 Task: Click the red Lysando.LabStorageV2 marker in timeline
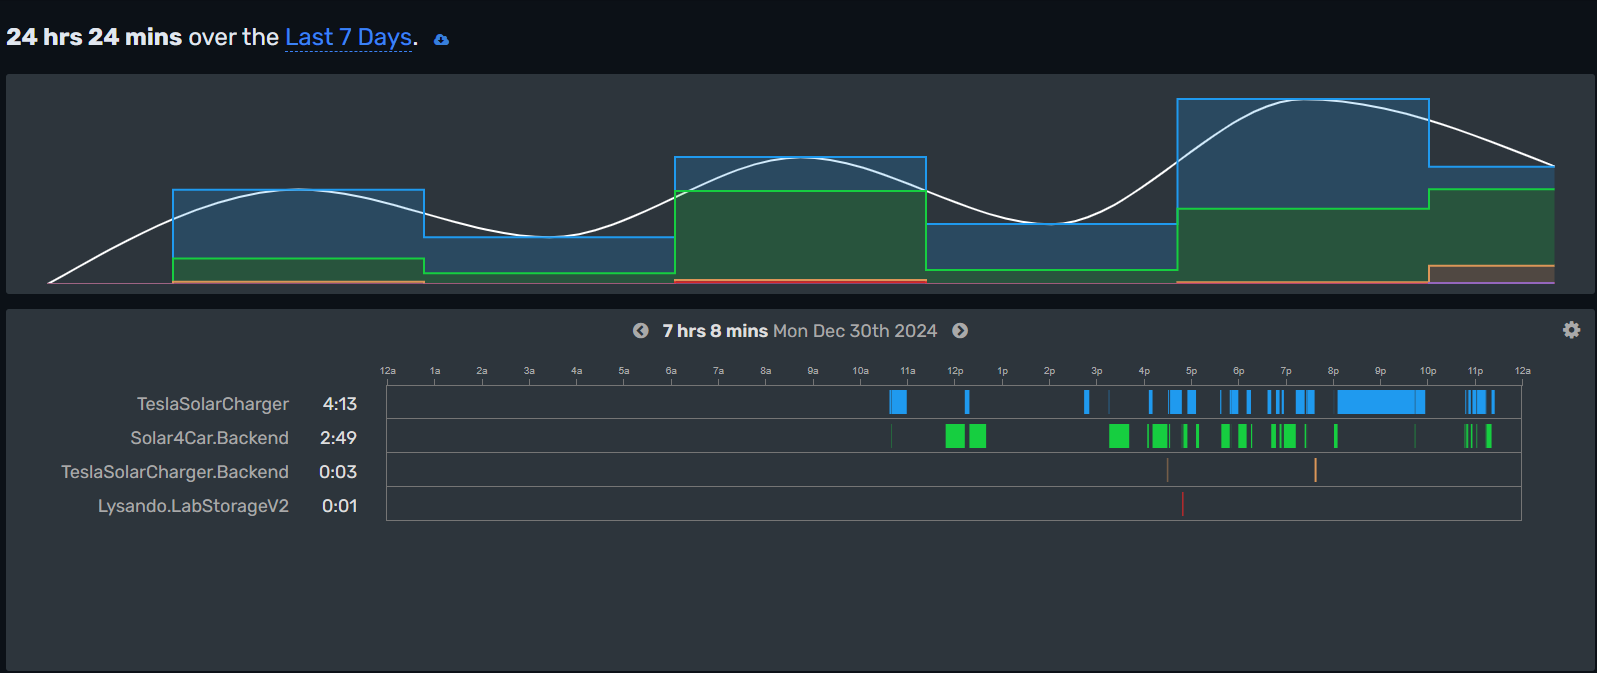click(1182, 504)
